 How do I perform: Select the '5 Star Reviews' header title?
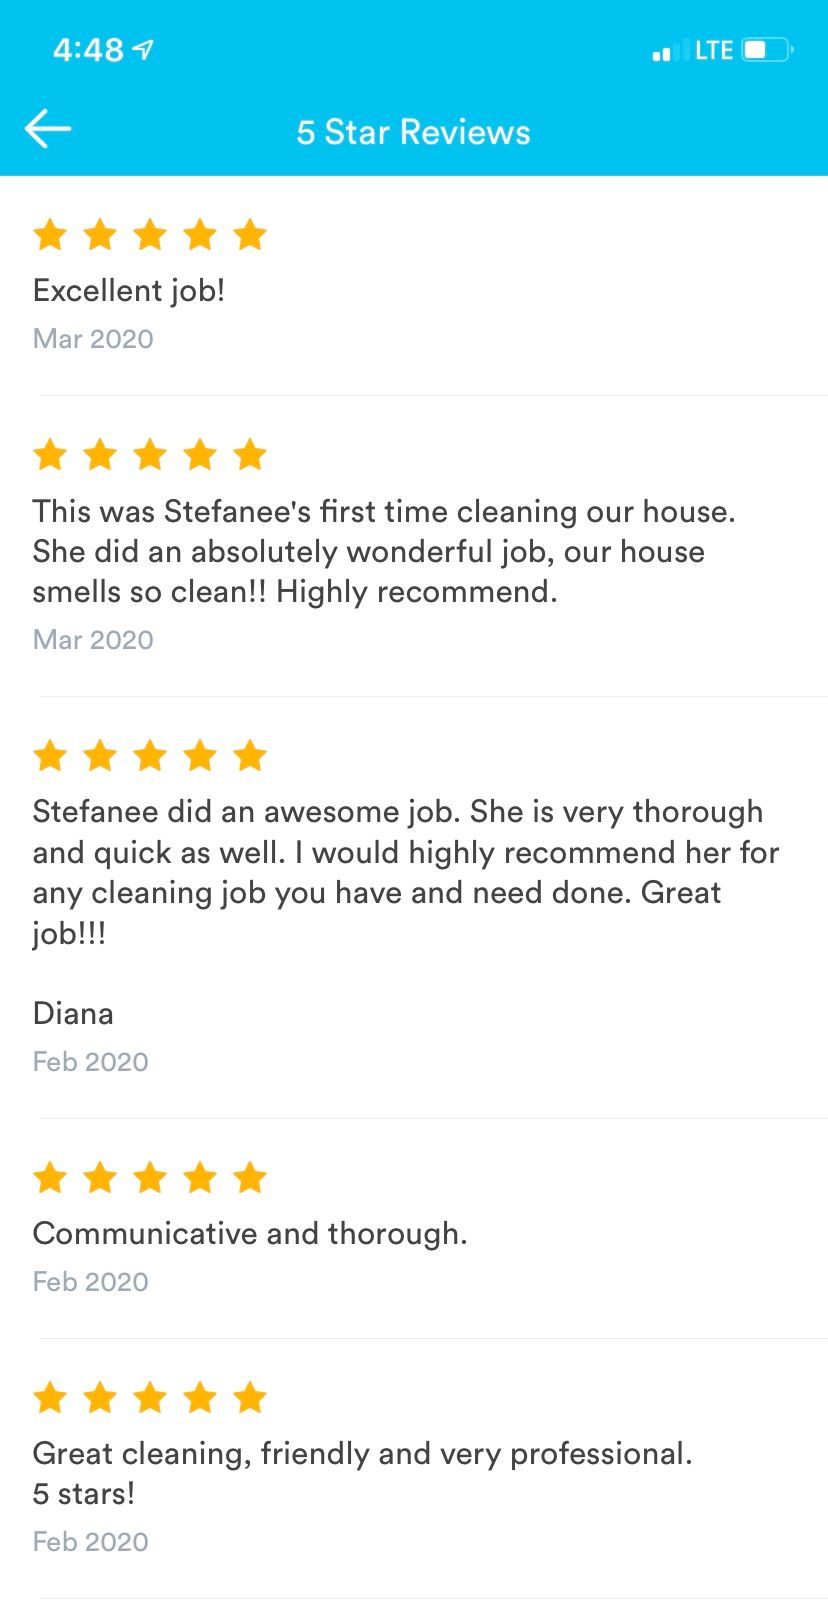pos(413,132)
